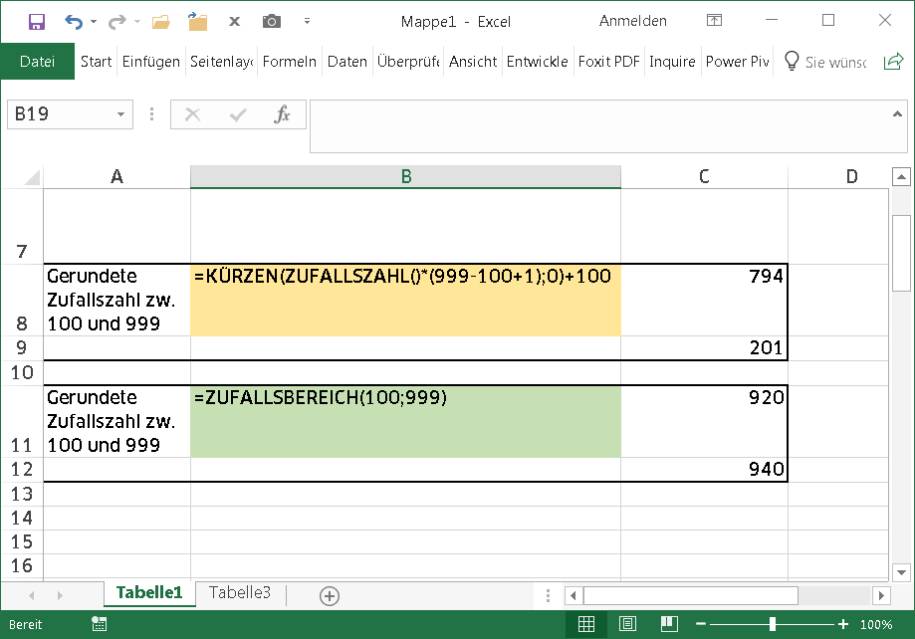Click cell with ZUFALLSBEREICH(100;999) formula

point(406,421)
